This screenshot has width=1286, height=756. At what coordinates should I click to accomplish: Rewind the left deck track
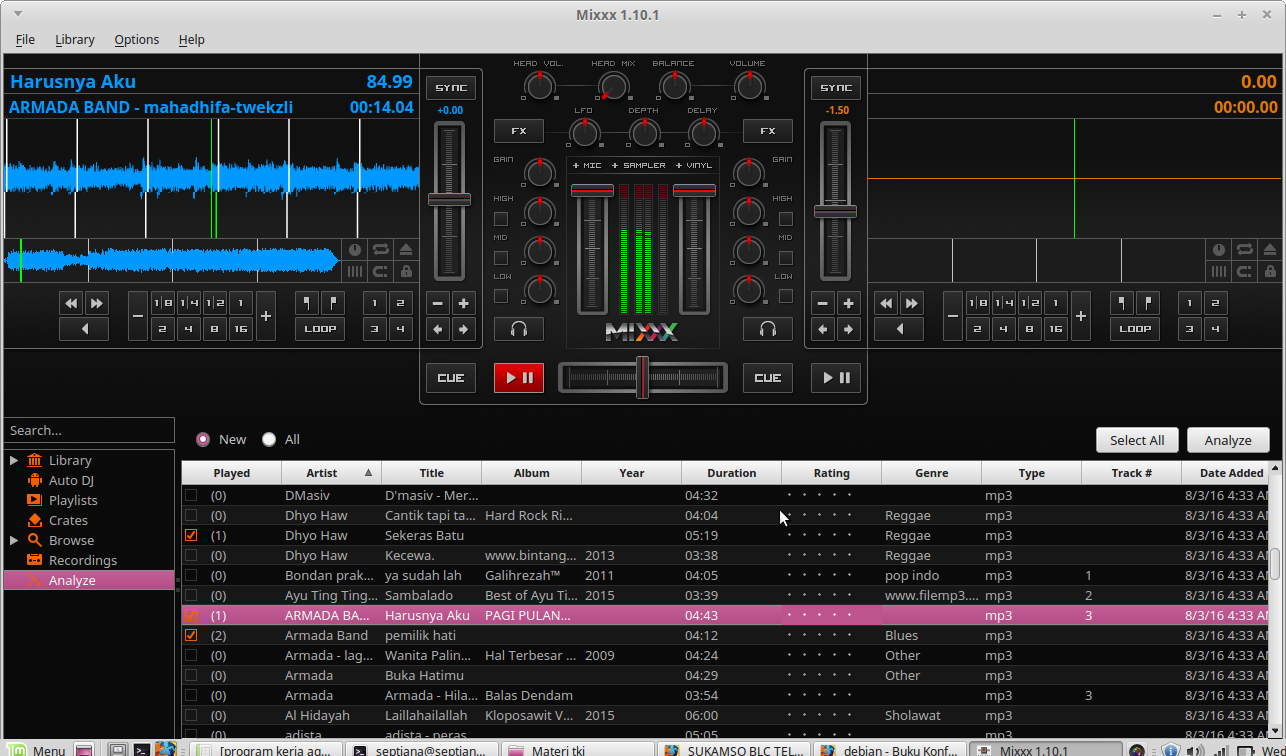tap(71, 303)
